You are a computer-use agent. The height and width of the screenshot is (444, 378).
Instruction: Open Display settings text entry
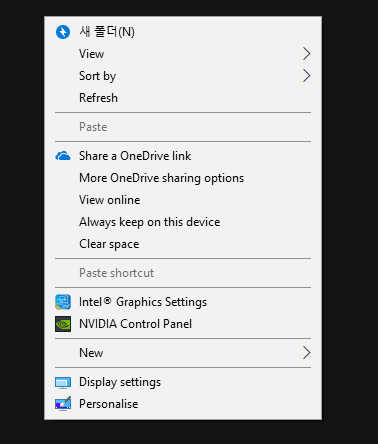[x=120, y=382]
